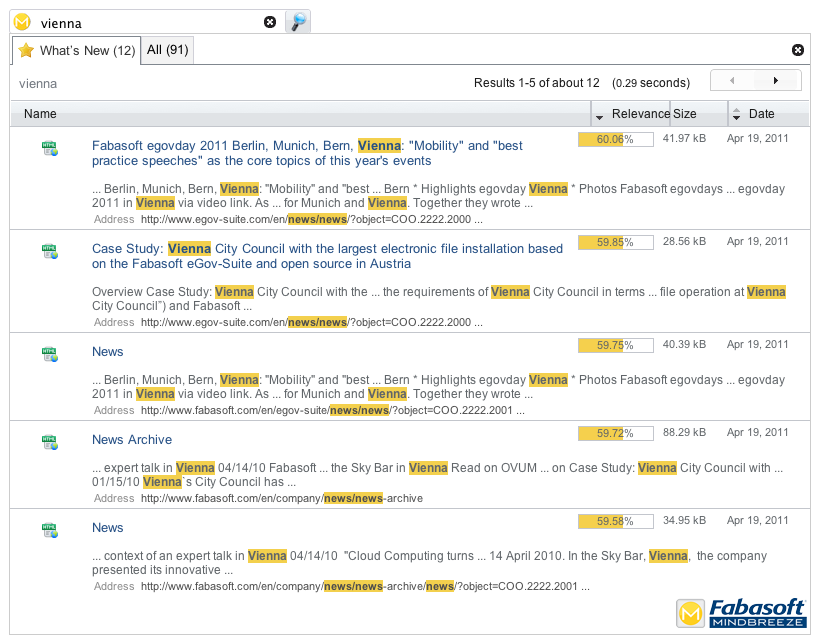Click the 28.56 kB size value
This screenshot has height=644, width=820.
pyautogui.click(x=684, y=241)
